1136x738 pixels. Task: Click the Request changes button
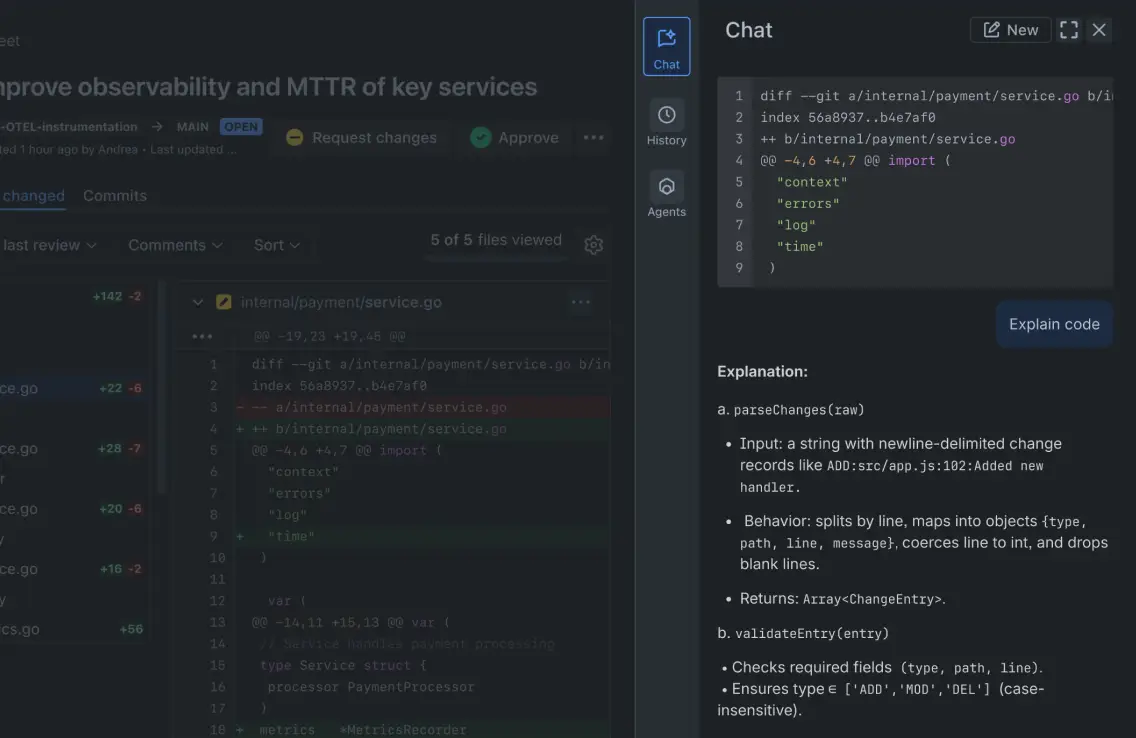coord(361,138)
